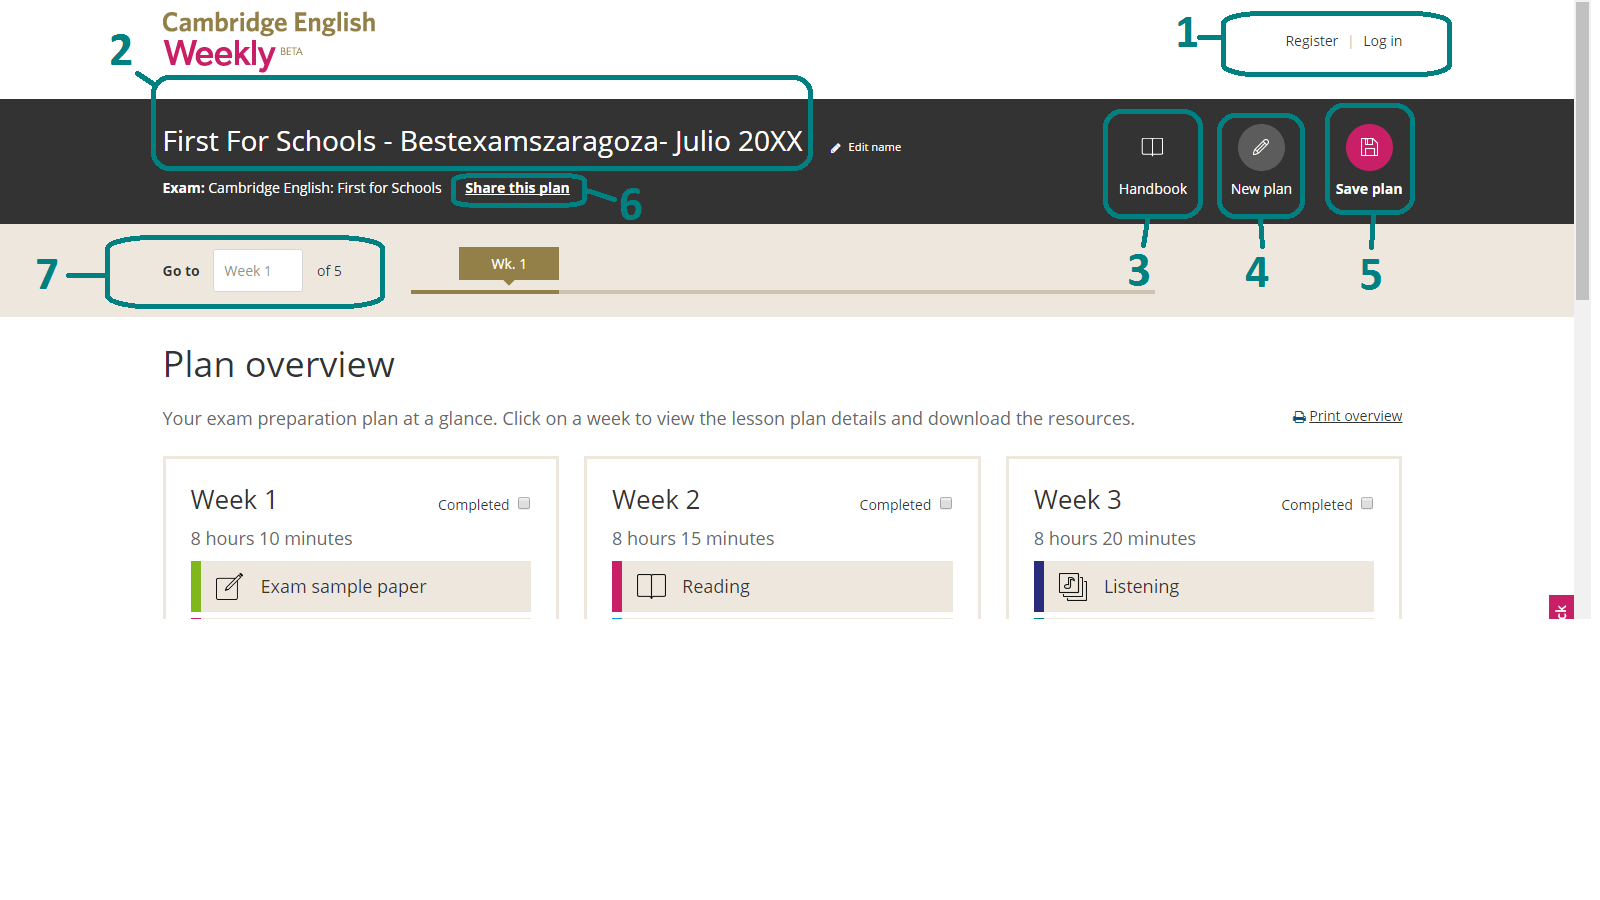Click the Exam: Cambridge English label
This screenshot has width=1600, height=900.
point(302,188)
